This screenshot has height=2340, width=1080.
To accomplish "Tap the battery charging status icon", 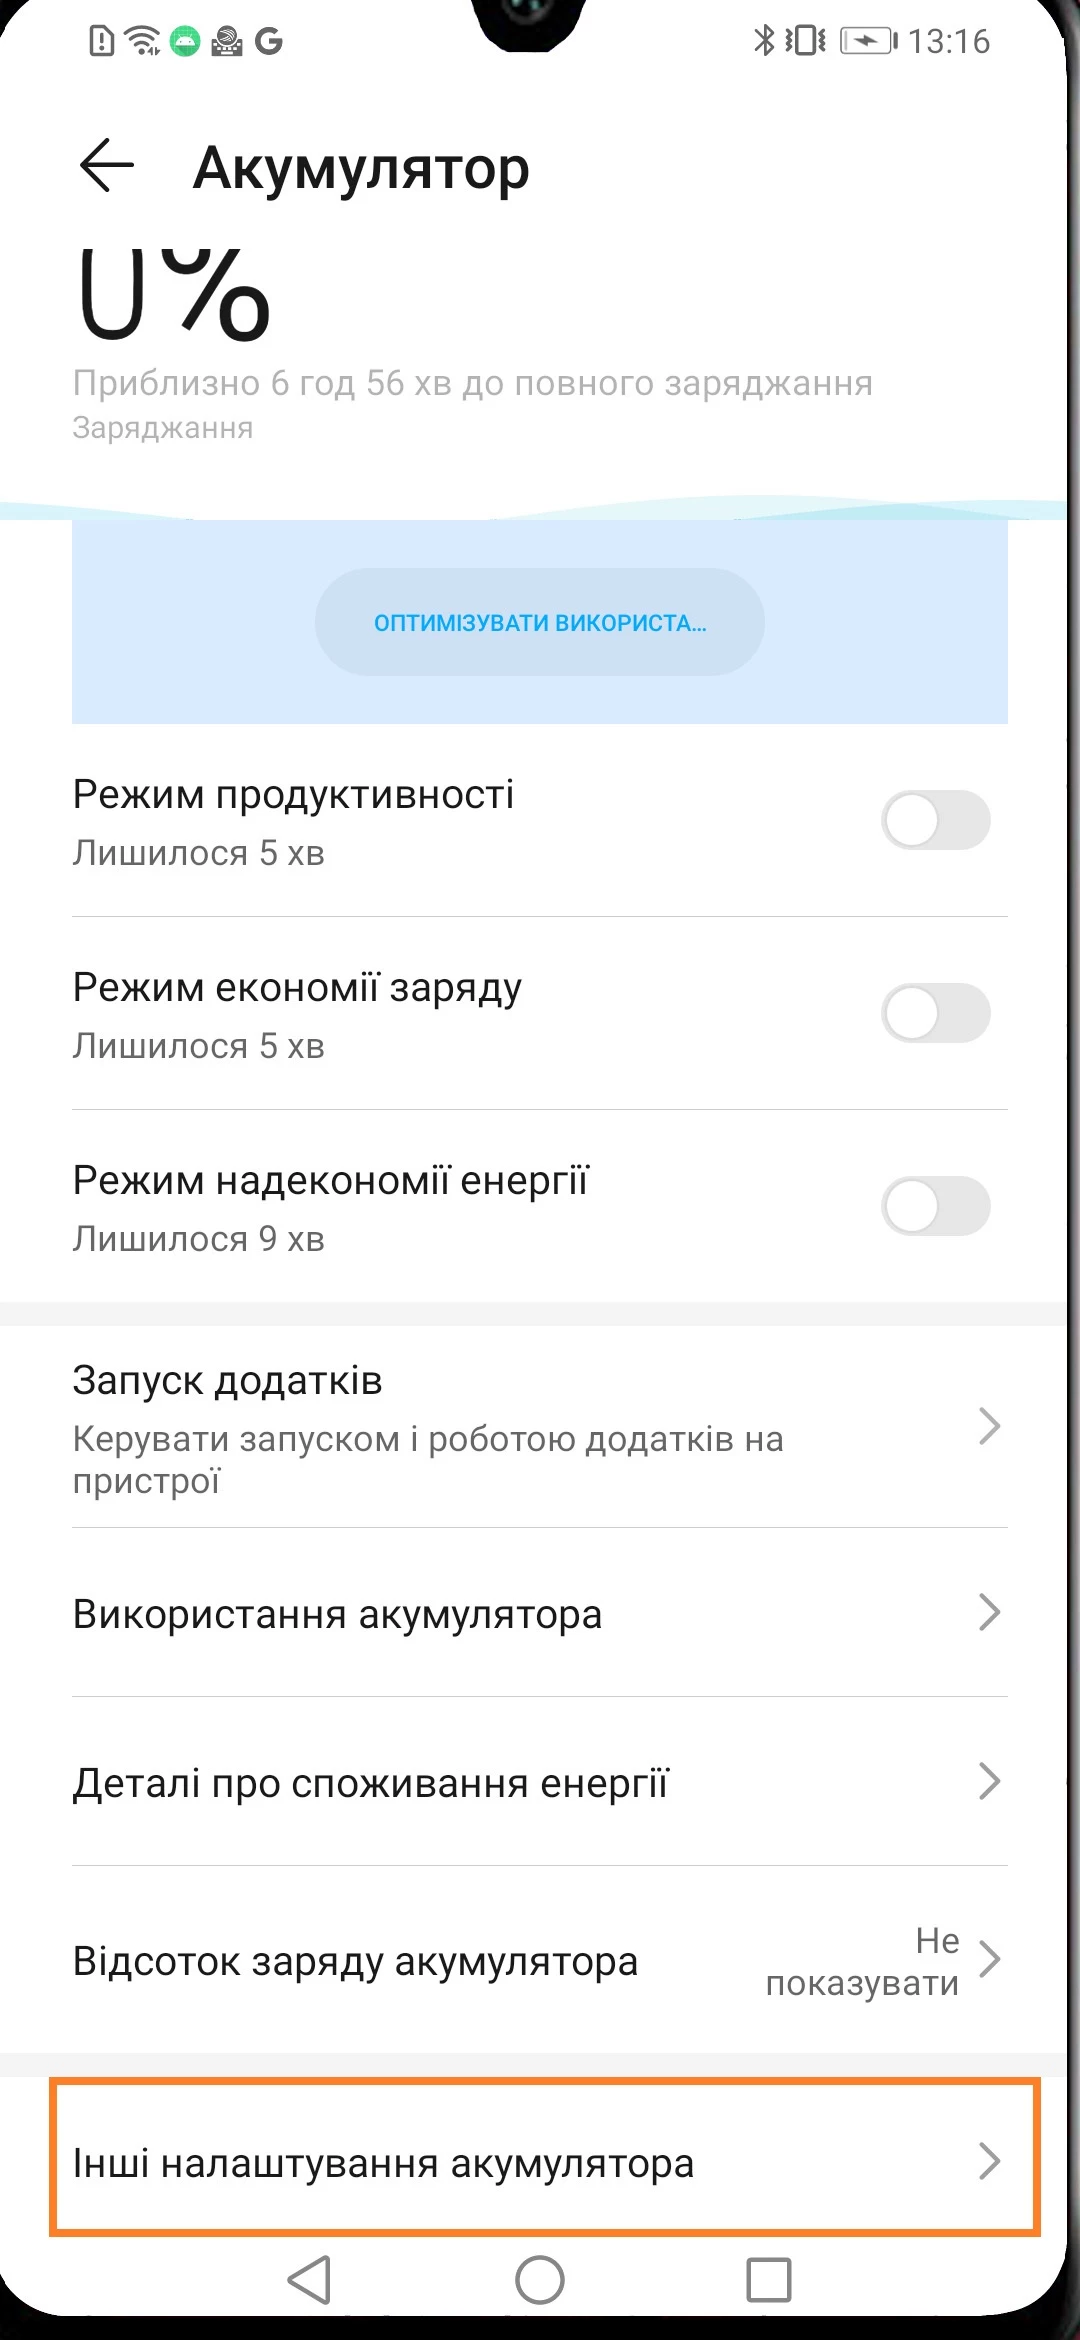I will (x=868, y=41).
